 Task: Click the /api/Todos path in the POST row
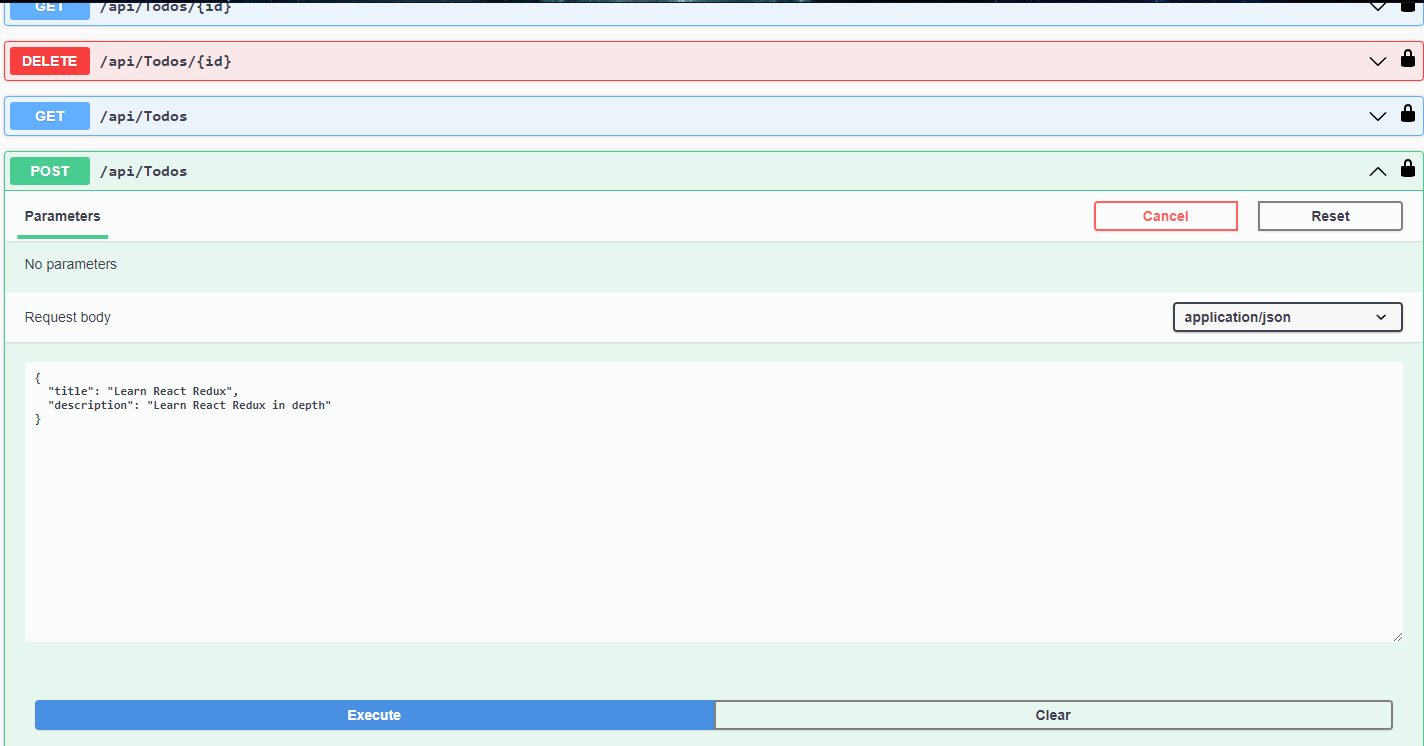click(144, 171)
